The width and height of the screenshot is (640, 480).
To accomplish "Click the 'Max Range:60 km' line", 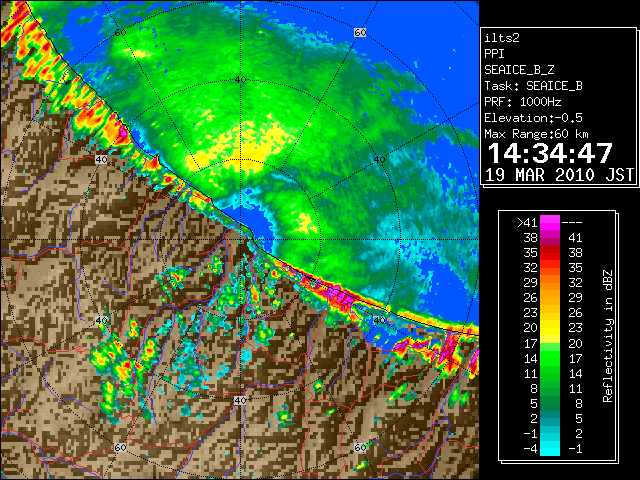I will tap(537, 134).
